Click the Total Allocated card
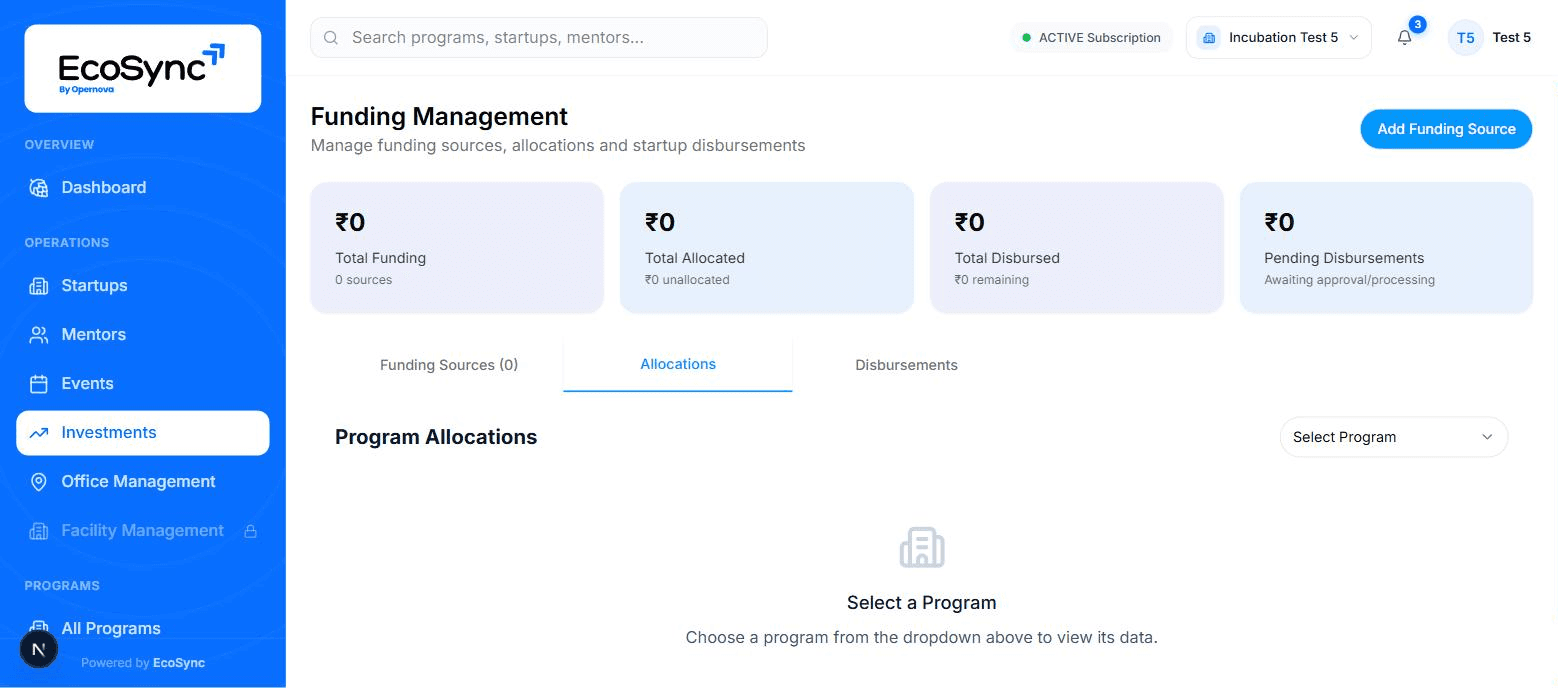The height and width of the screenshot is (688, 1558). pyautogui.click(x=767, y=248)
